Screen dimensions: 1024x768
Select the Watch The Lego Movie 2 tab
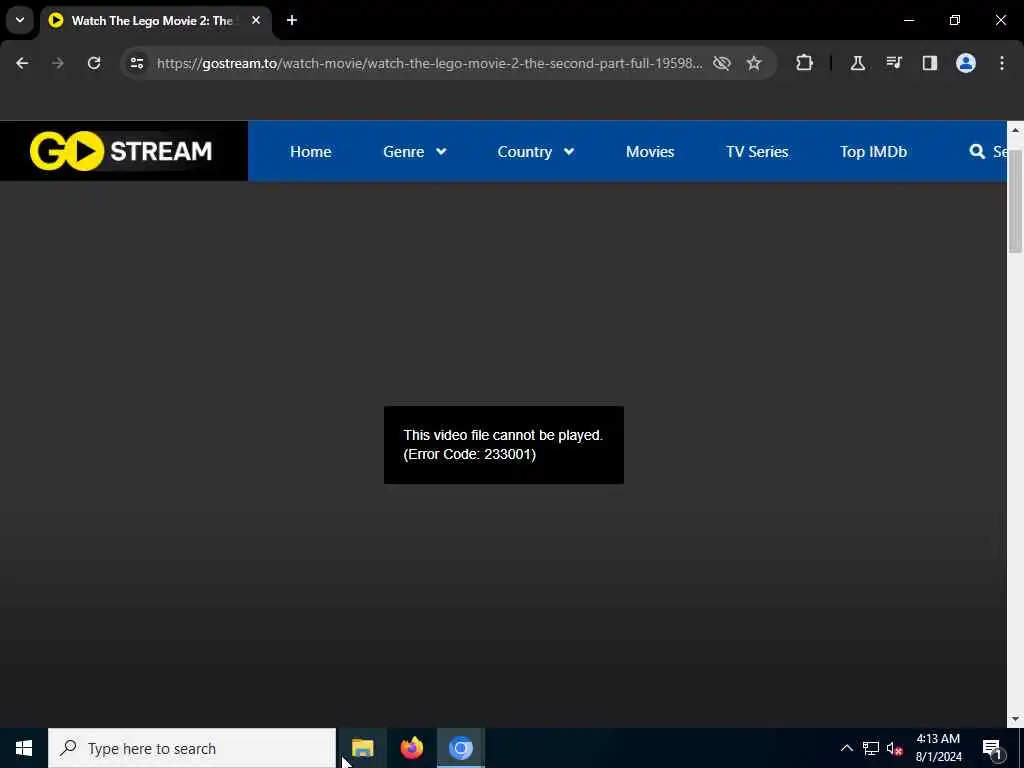click(x=150, y=21)
